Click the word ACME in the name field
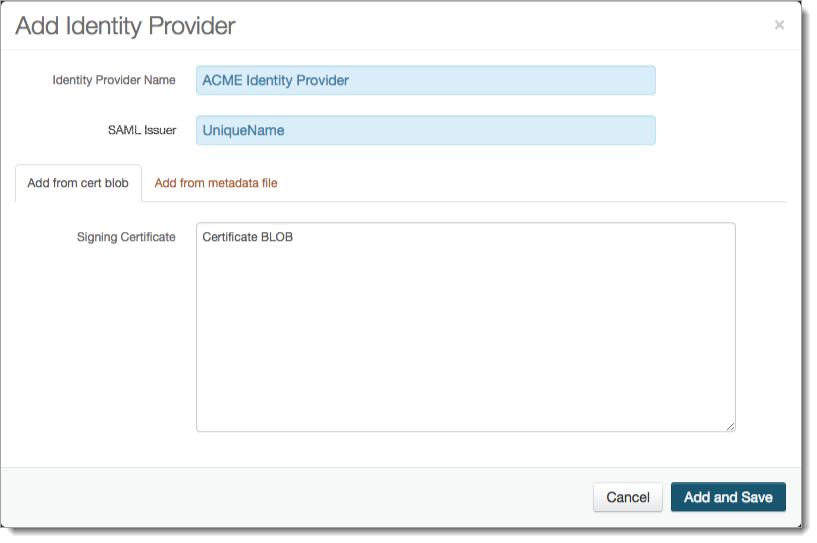Viewport: 817px width, 543px height. 221,80
